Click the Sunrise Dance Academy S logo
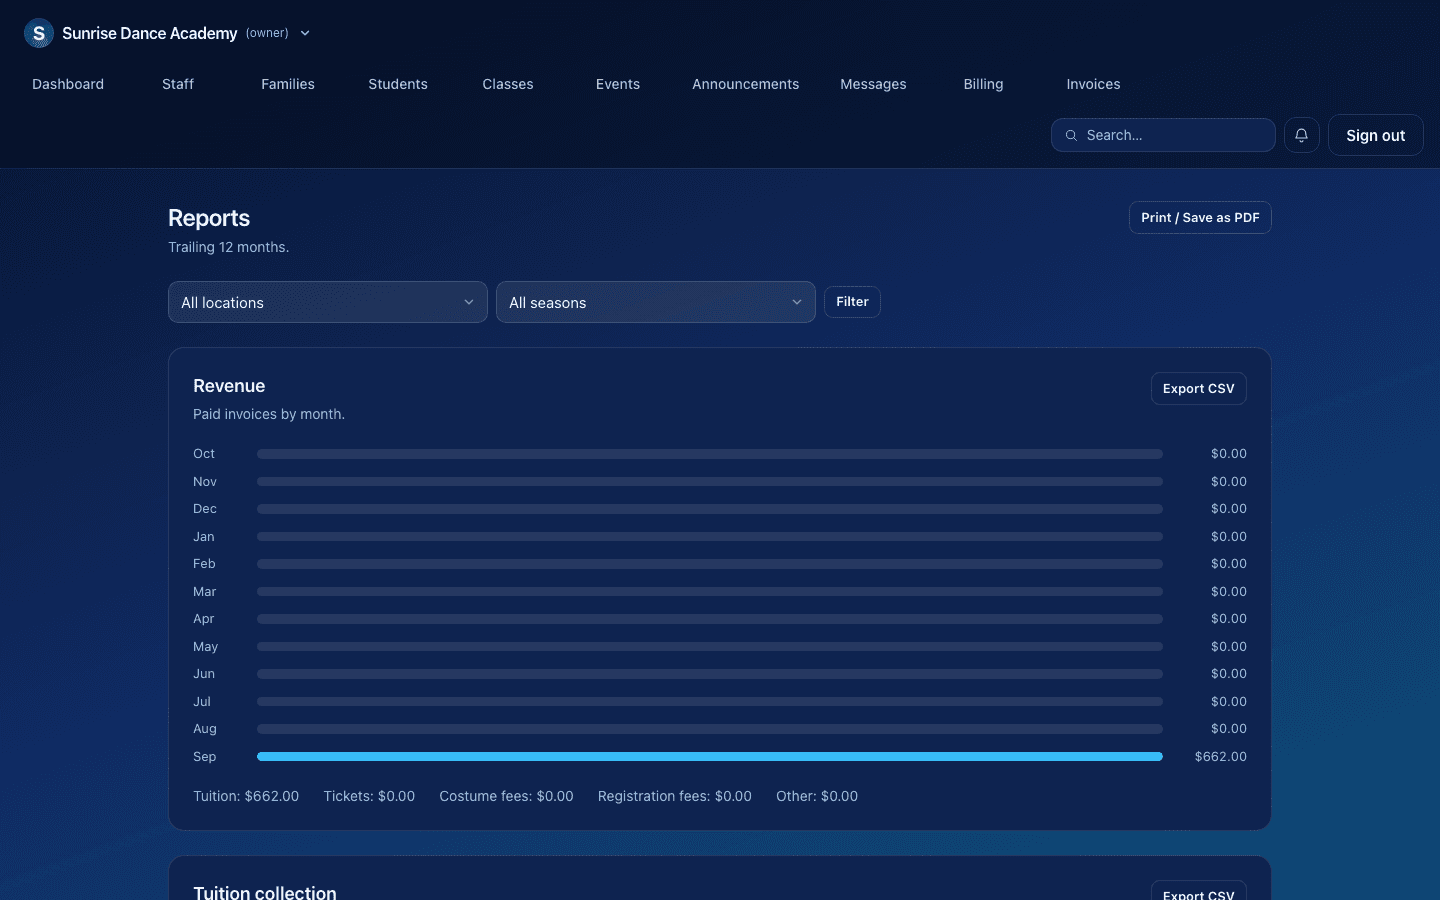1440x900 pixels. point(39,33)
